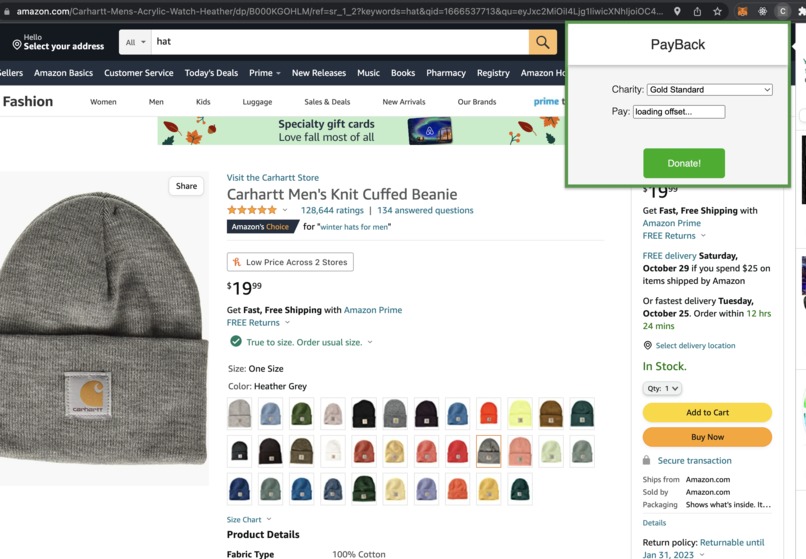Viewport: 806px width, 559px height.
Task: Click the yellow Add to Cart button
Action: pos(707,412)
